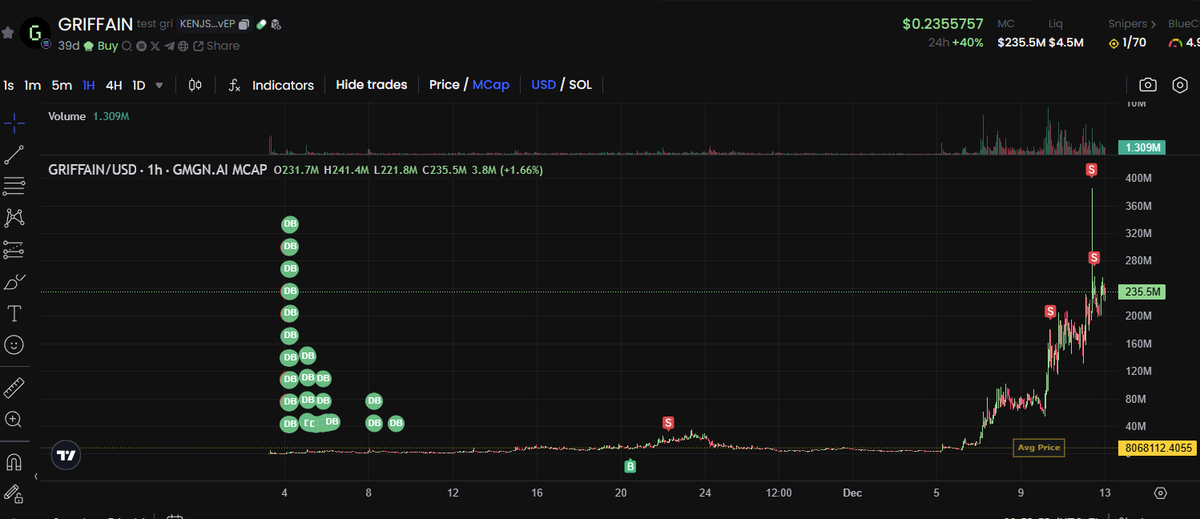1200x519 pixels.
Task: Click the Avg Price label
Action: click(x=1038, y=448)
